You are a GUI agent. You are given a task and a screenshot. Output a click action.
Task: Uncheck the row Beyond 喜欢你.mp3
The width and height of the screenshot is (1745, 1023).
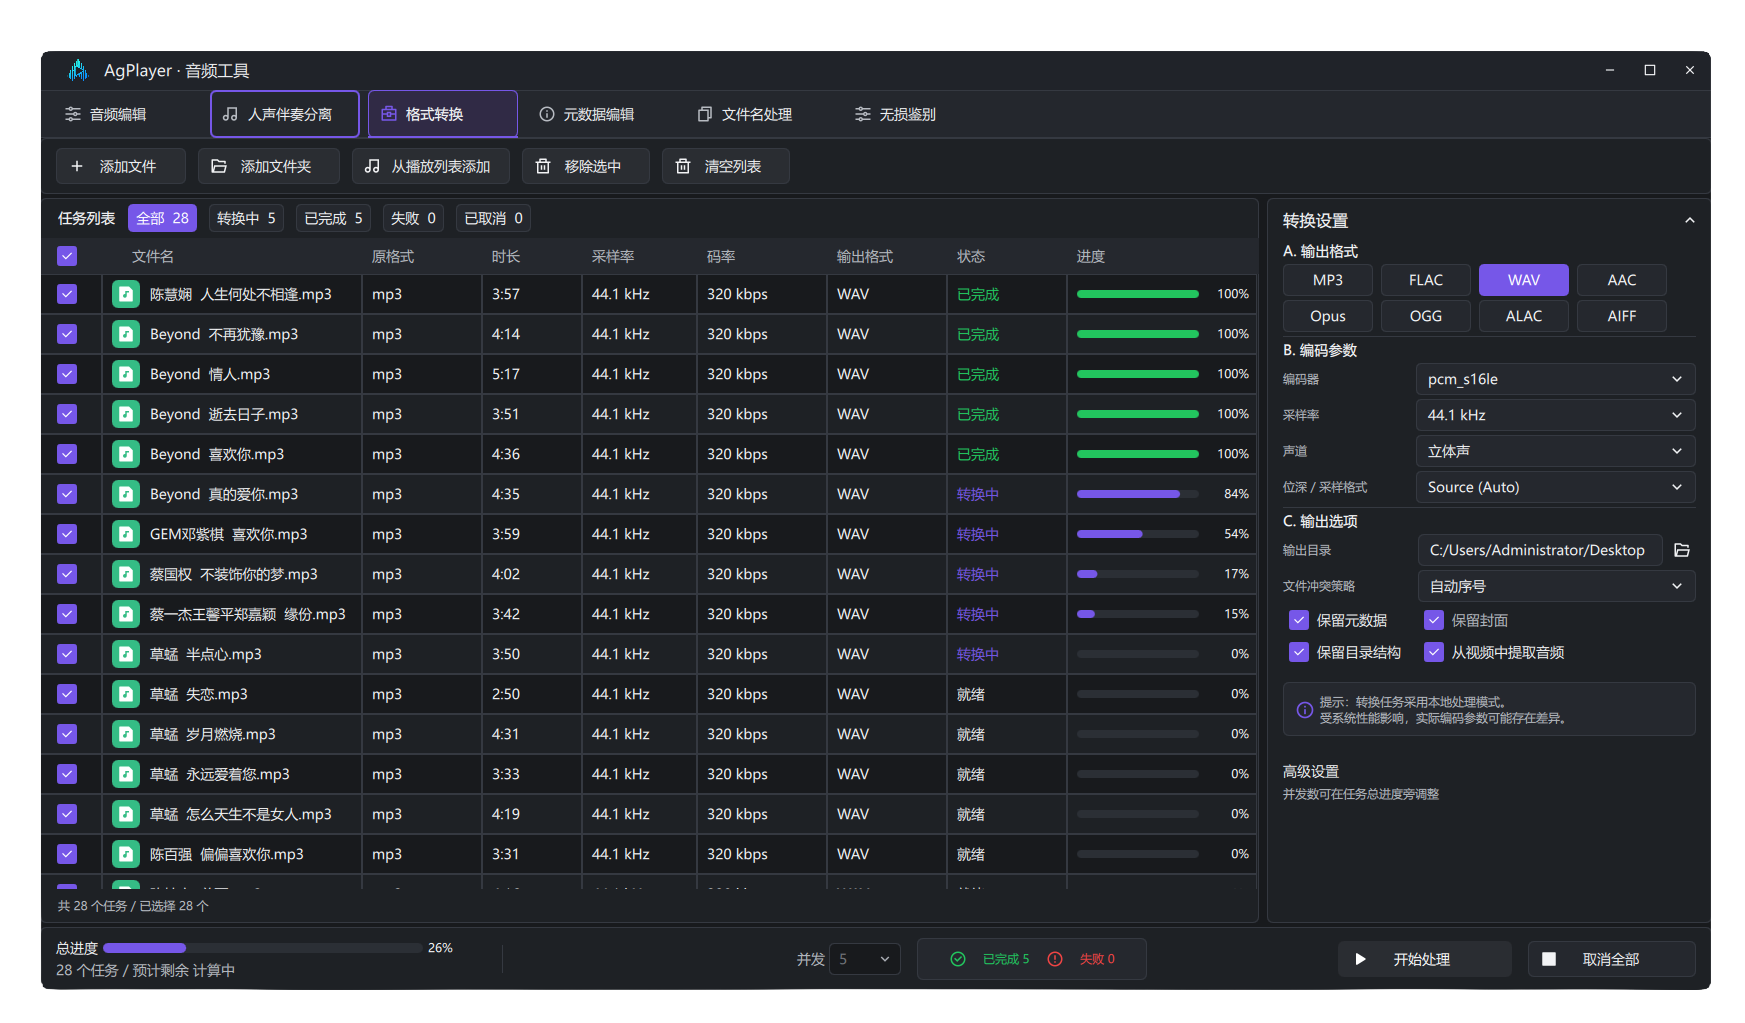click(x=67, y=454)
